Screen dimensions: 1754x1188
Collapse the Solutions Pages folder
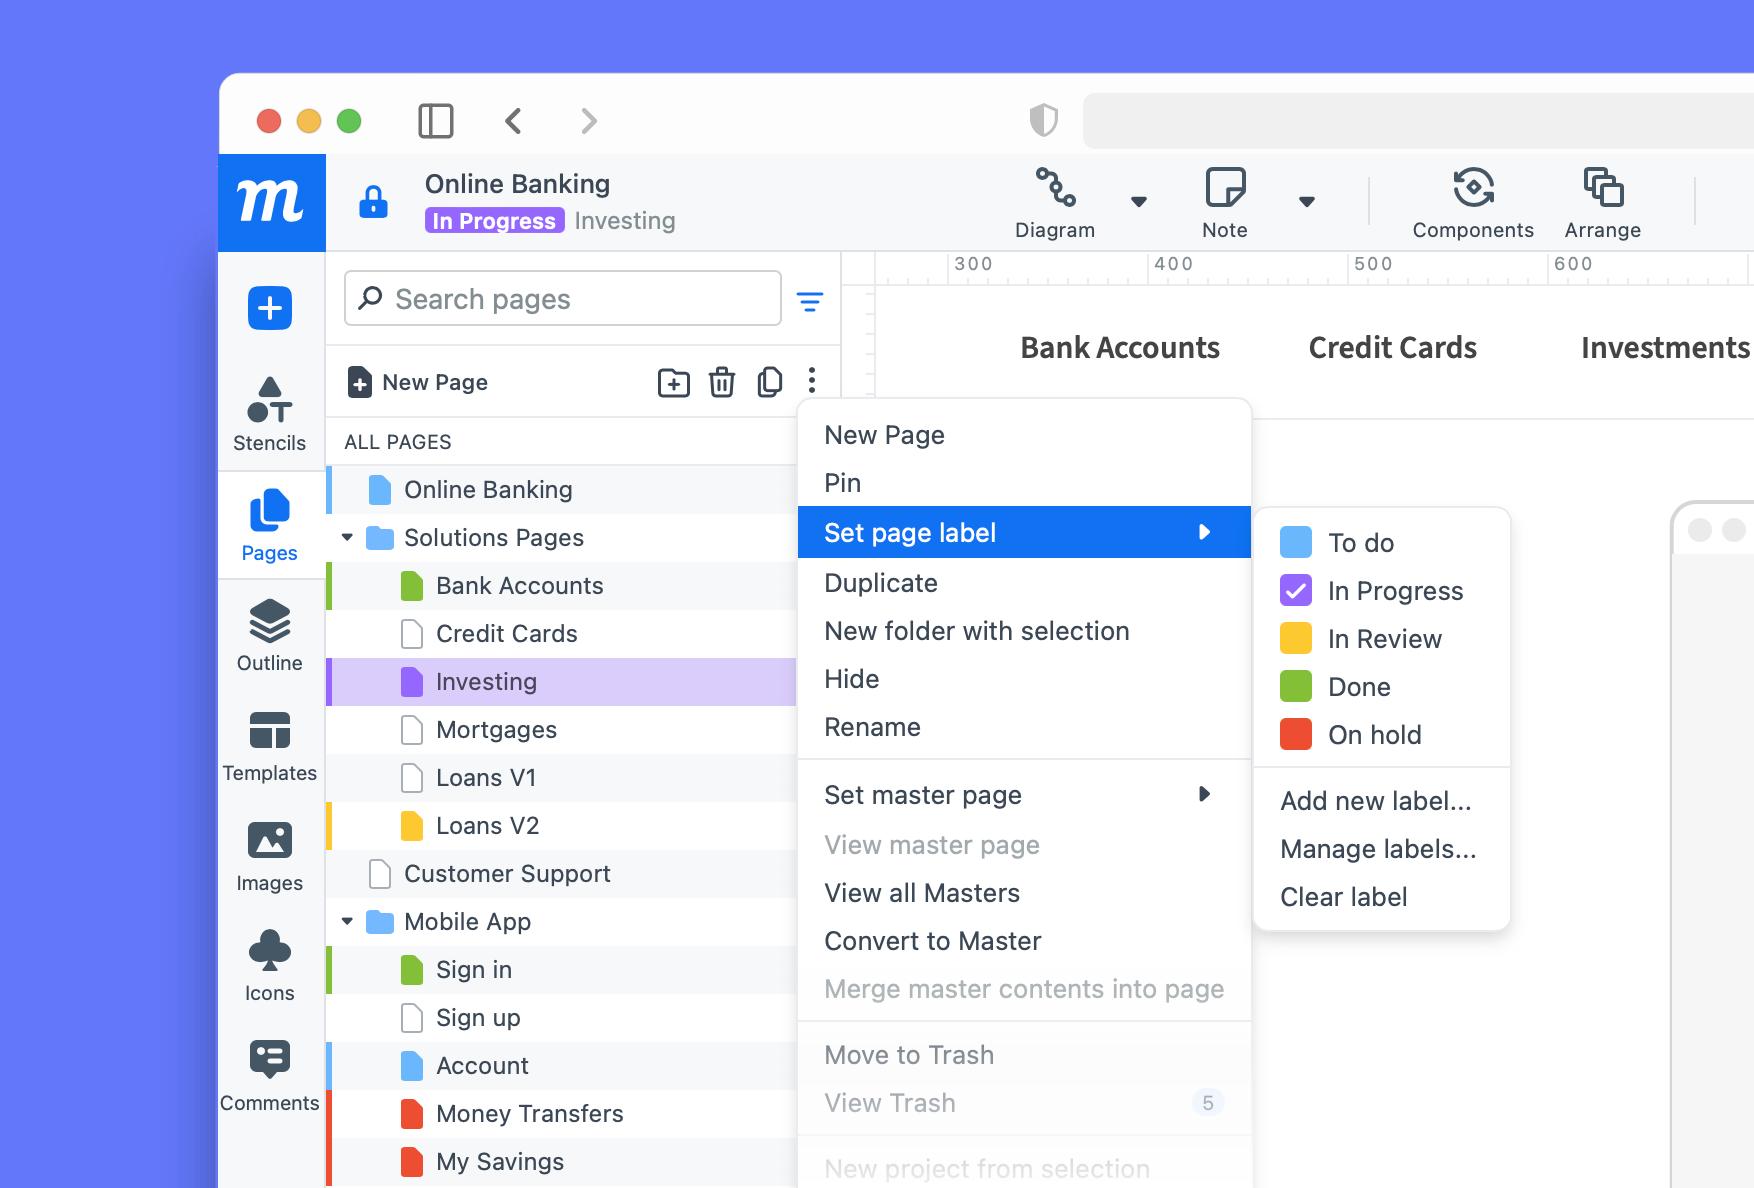point(347,537)
